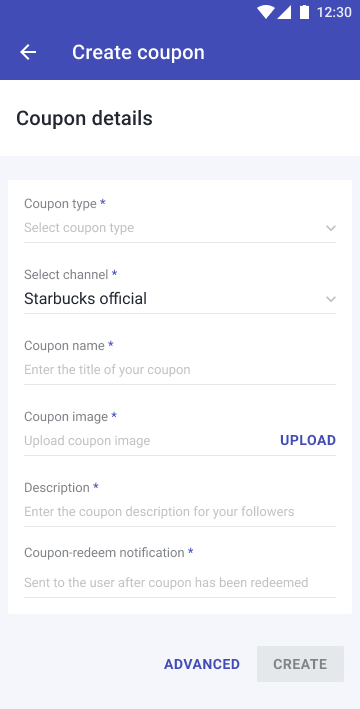360x709 pixels.
Task: Tap the Wi-Fi status icon
Action: click(x=265, y=12)
